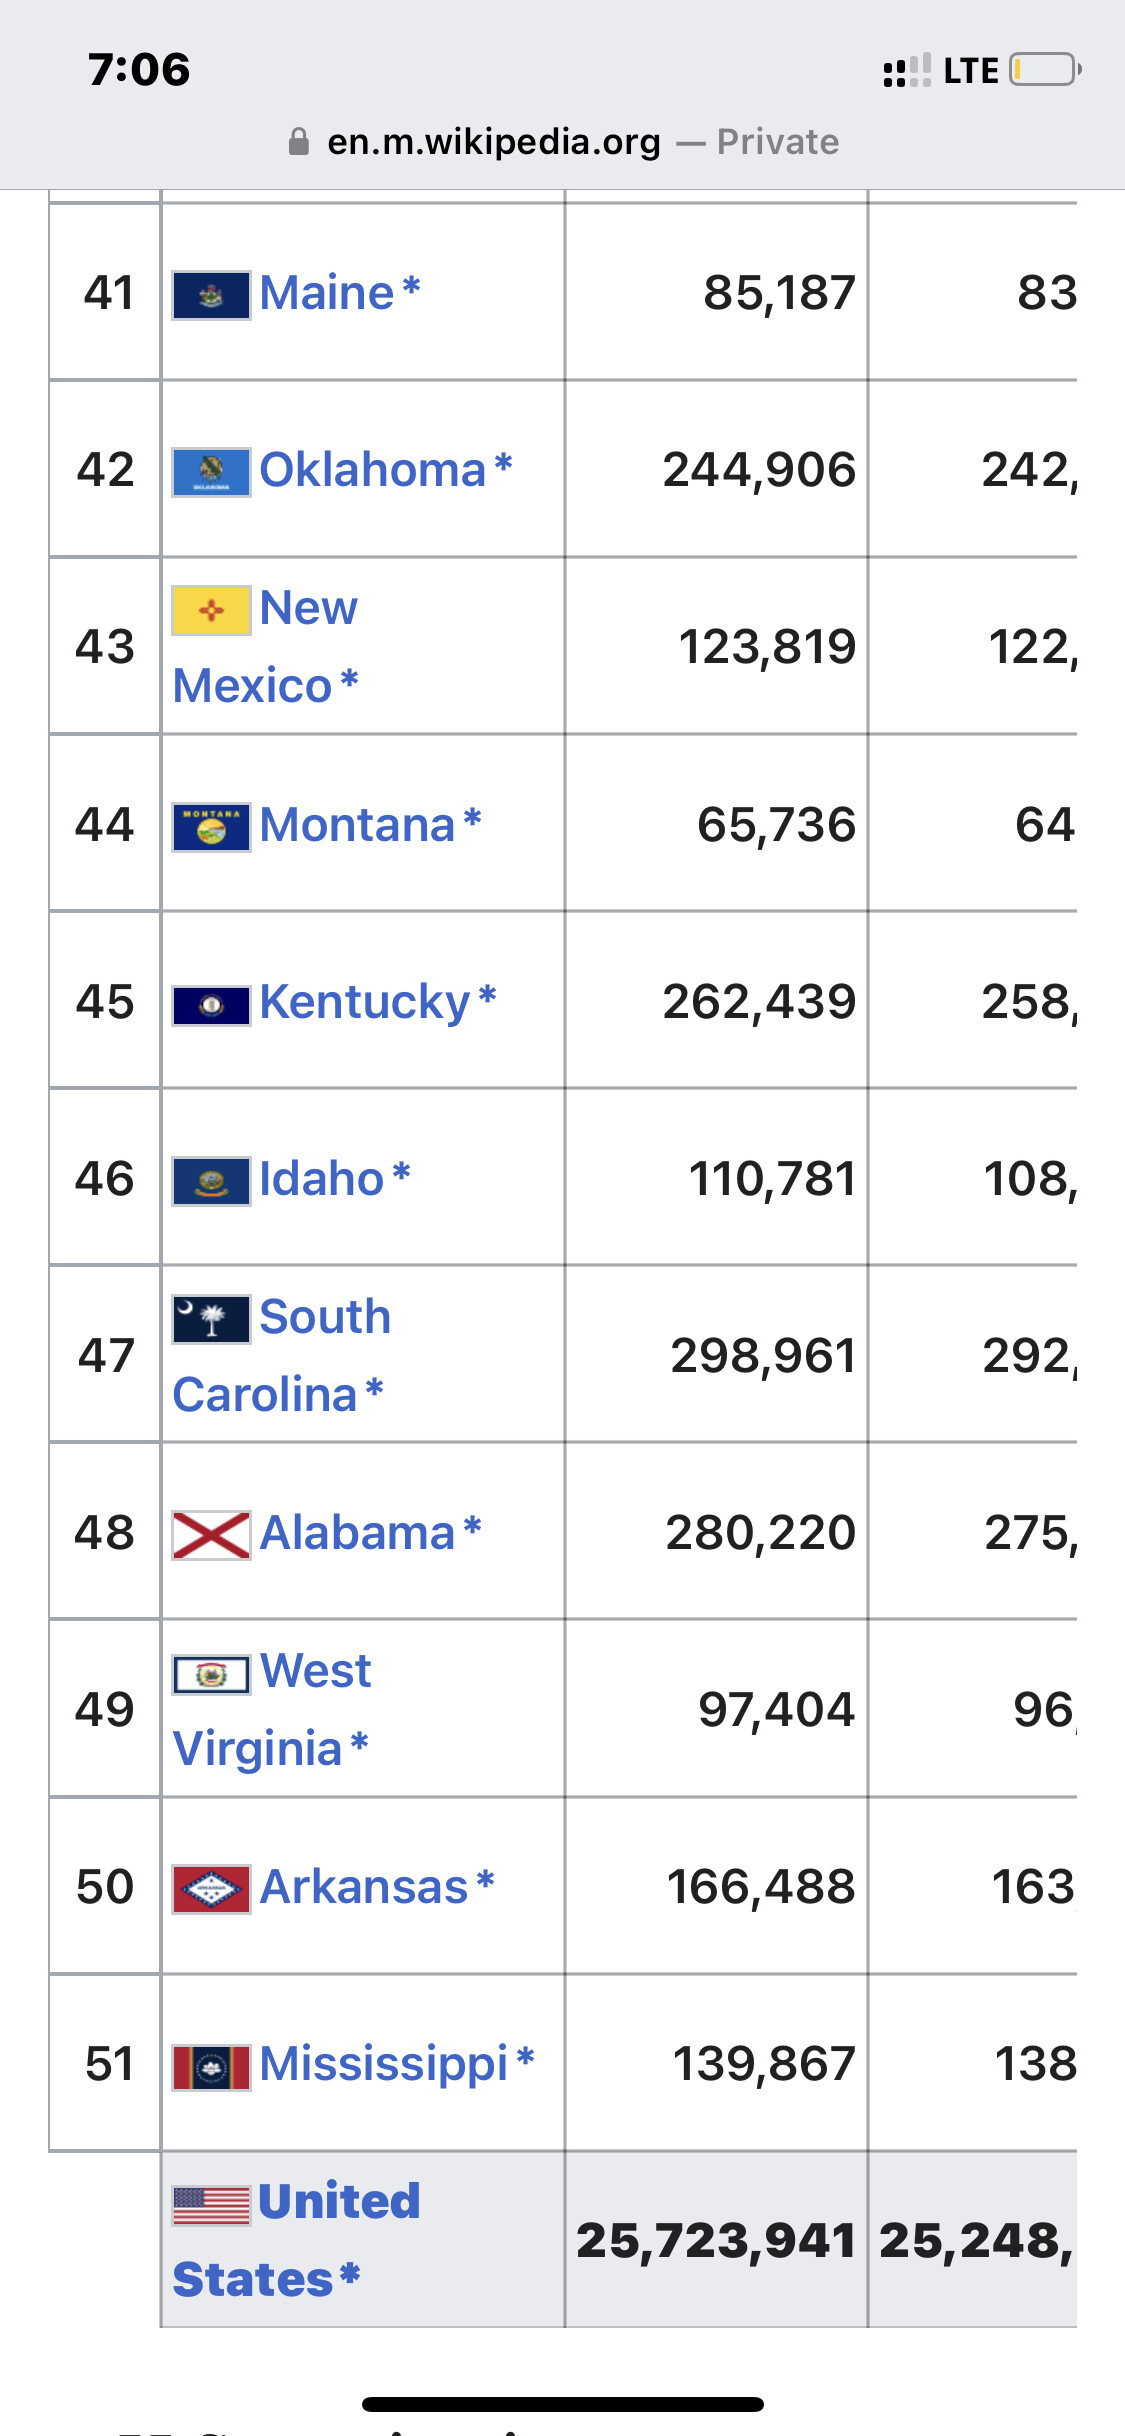Tap the Oklahoma flag icon
Viewport: 1125px width, 2436px height.
[x=211, y=472]
